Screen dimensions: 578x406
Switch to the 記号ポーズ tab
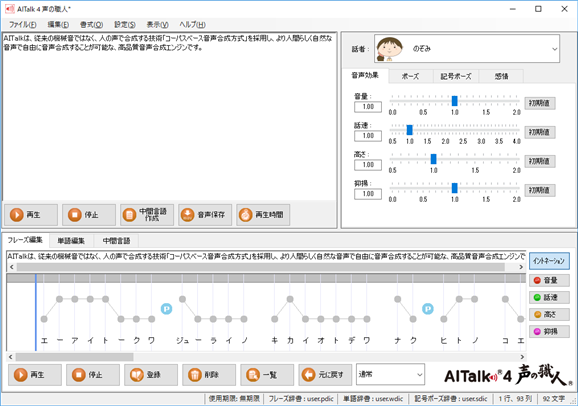coord(456,76)
